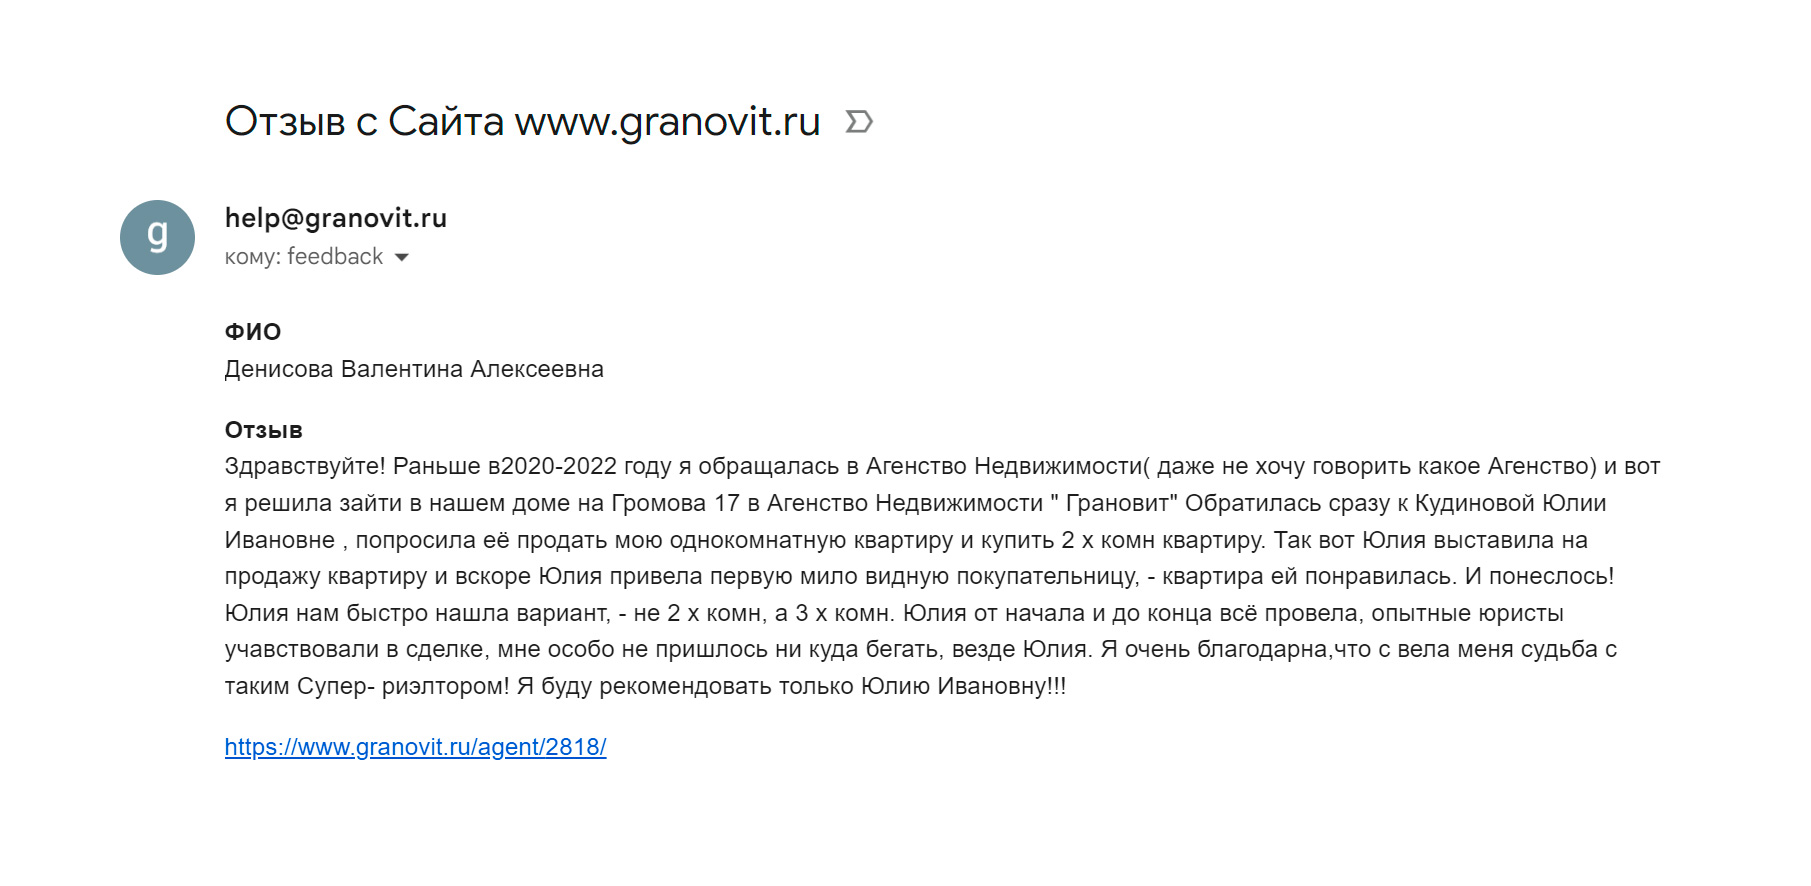1811x886 pixels.
Task: Click the importance marker next to the subject
Action: pyautogui.click(x=859, y=122)
